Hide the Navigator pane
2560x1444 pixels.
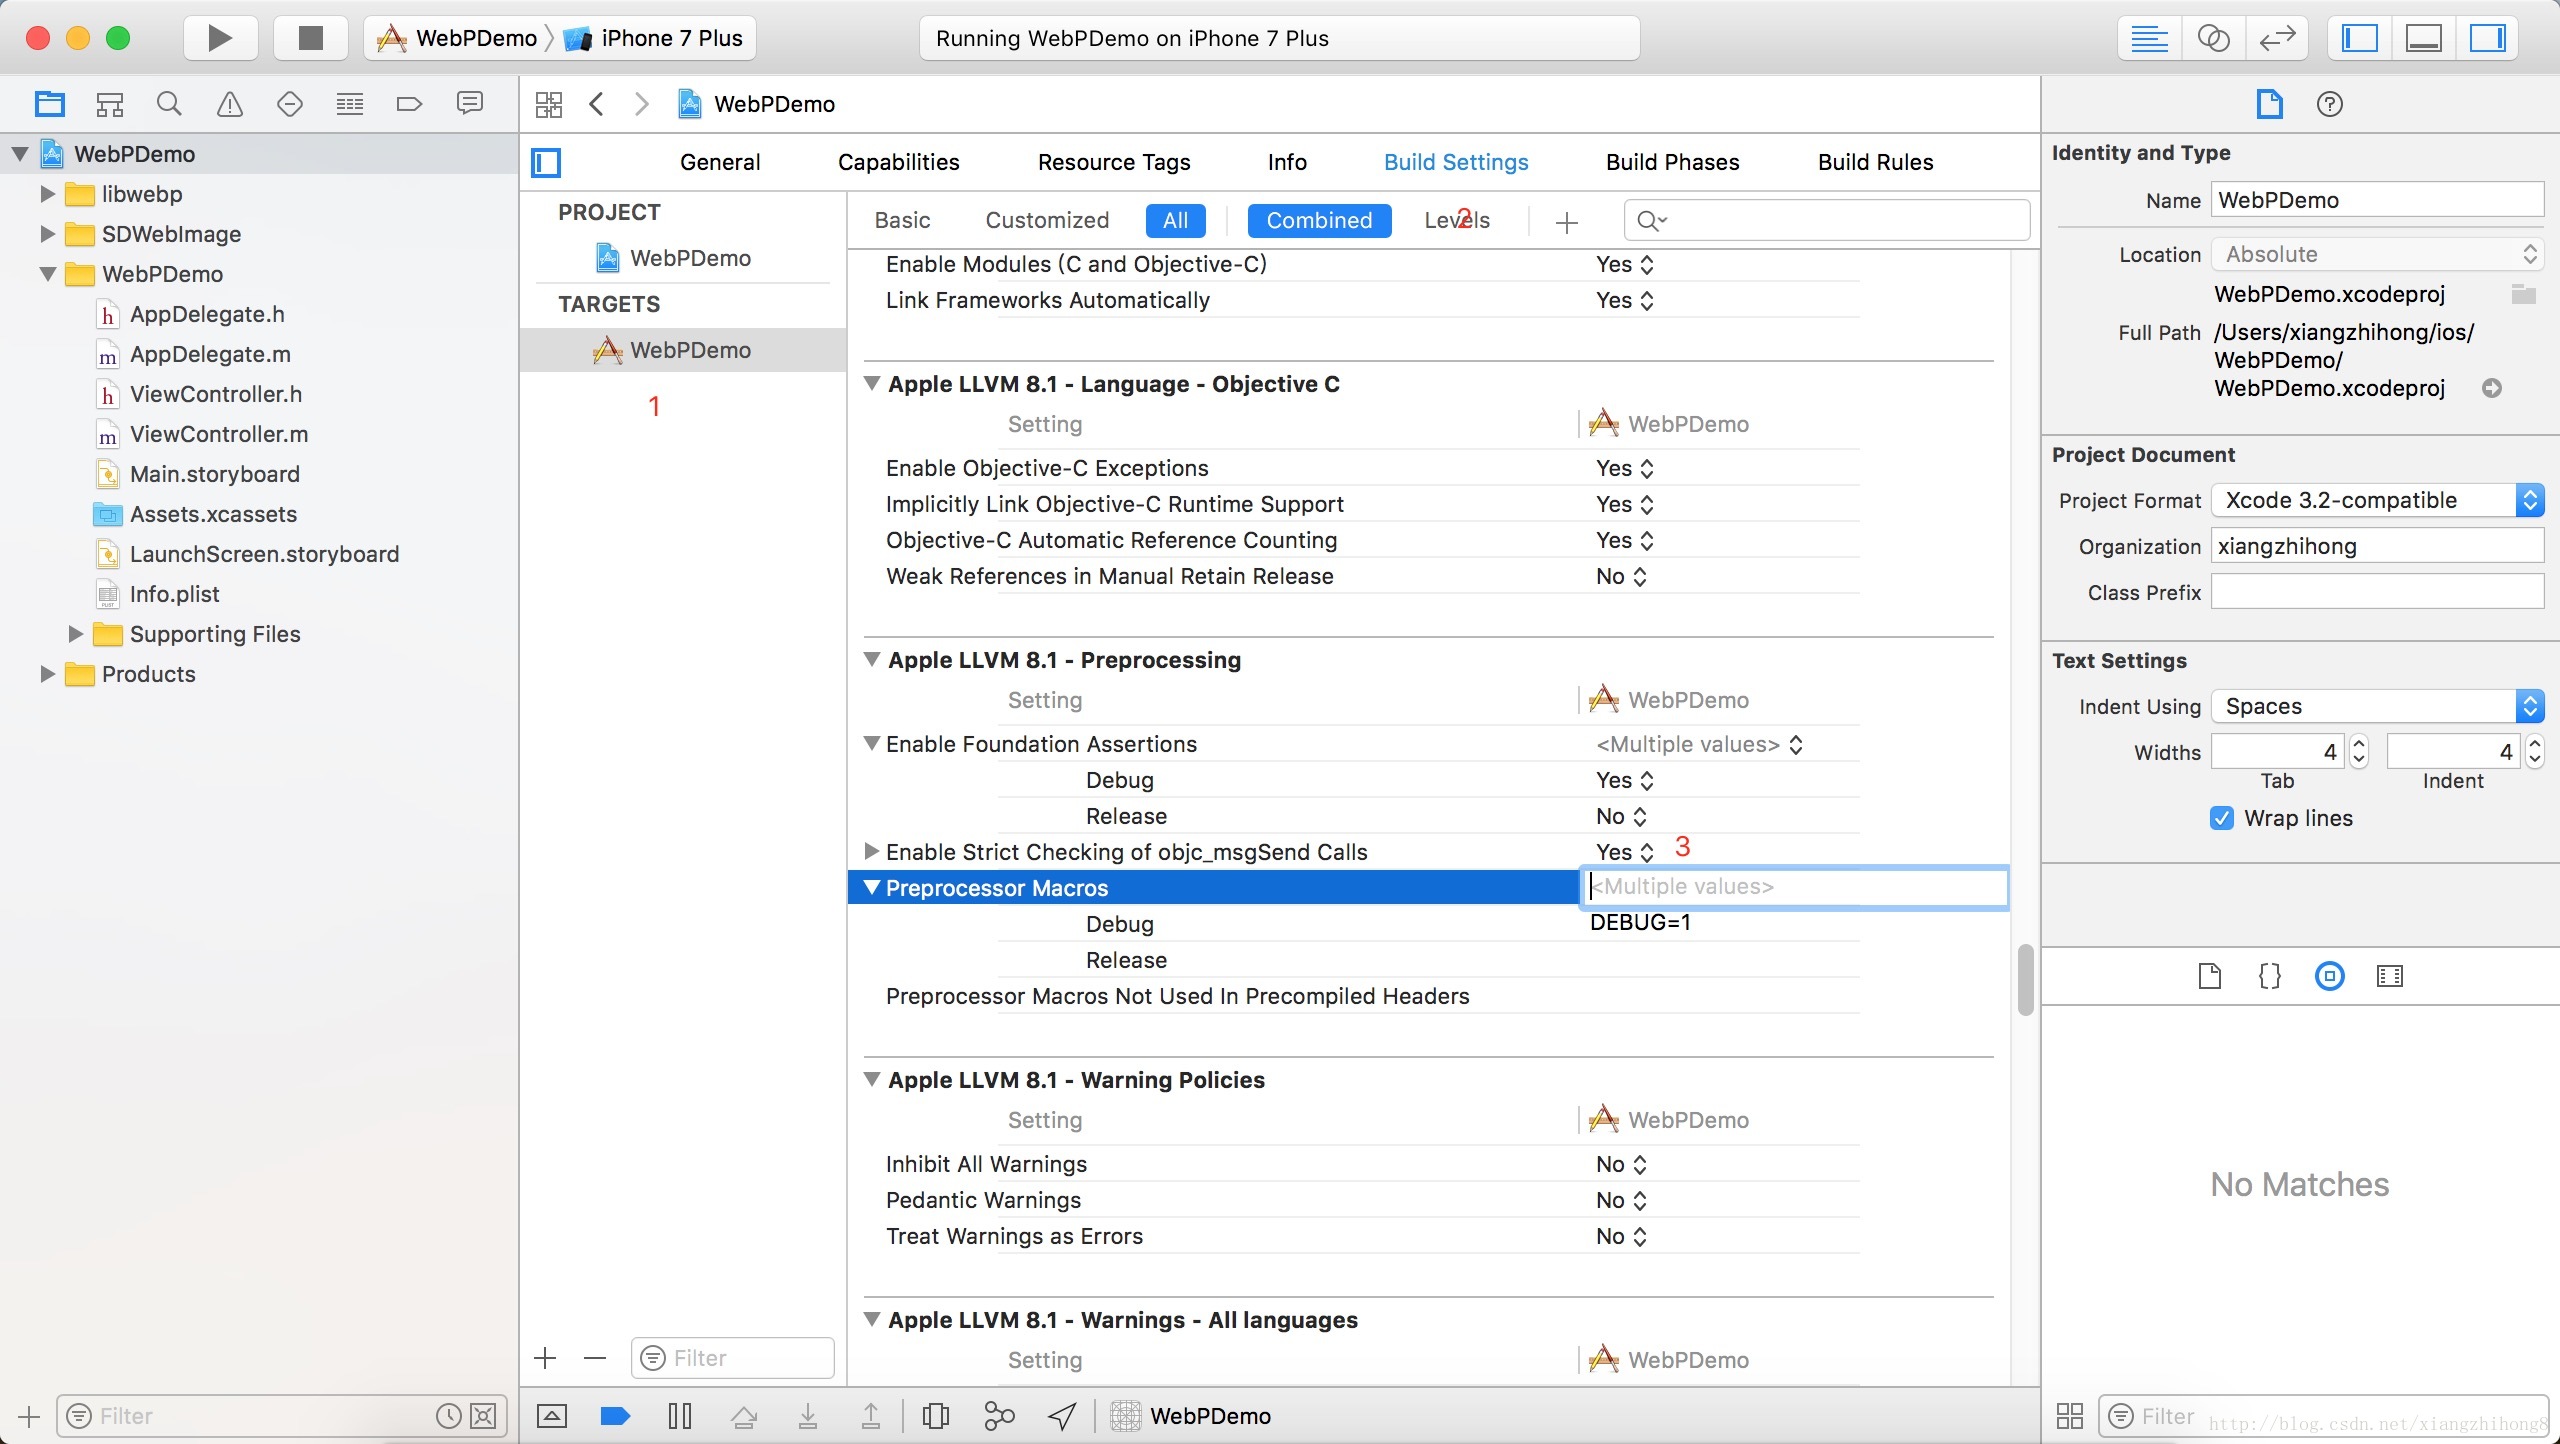pos(2360,38)
